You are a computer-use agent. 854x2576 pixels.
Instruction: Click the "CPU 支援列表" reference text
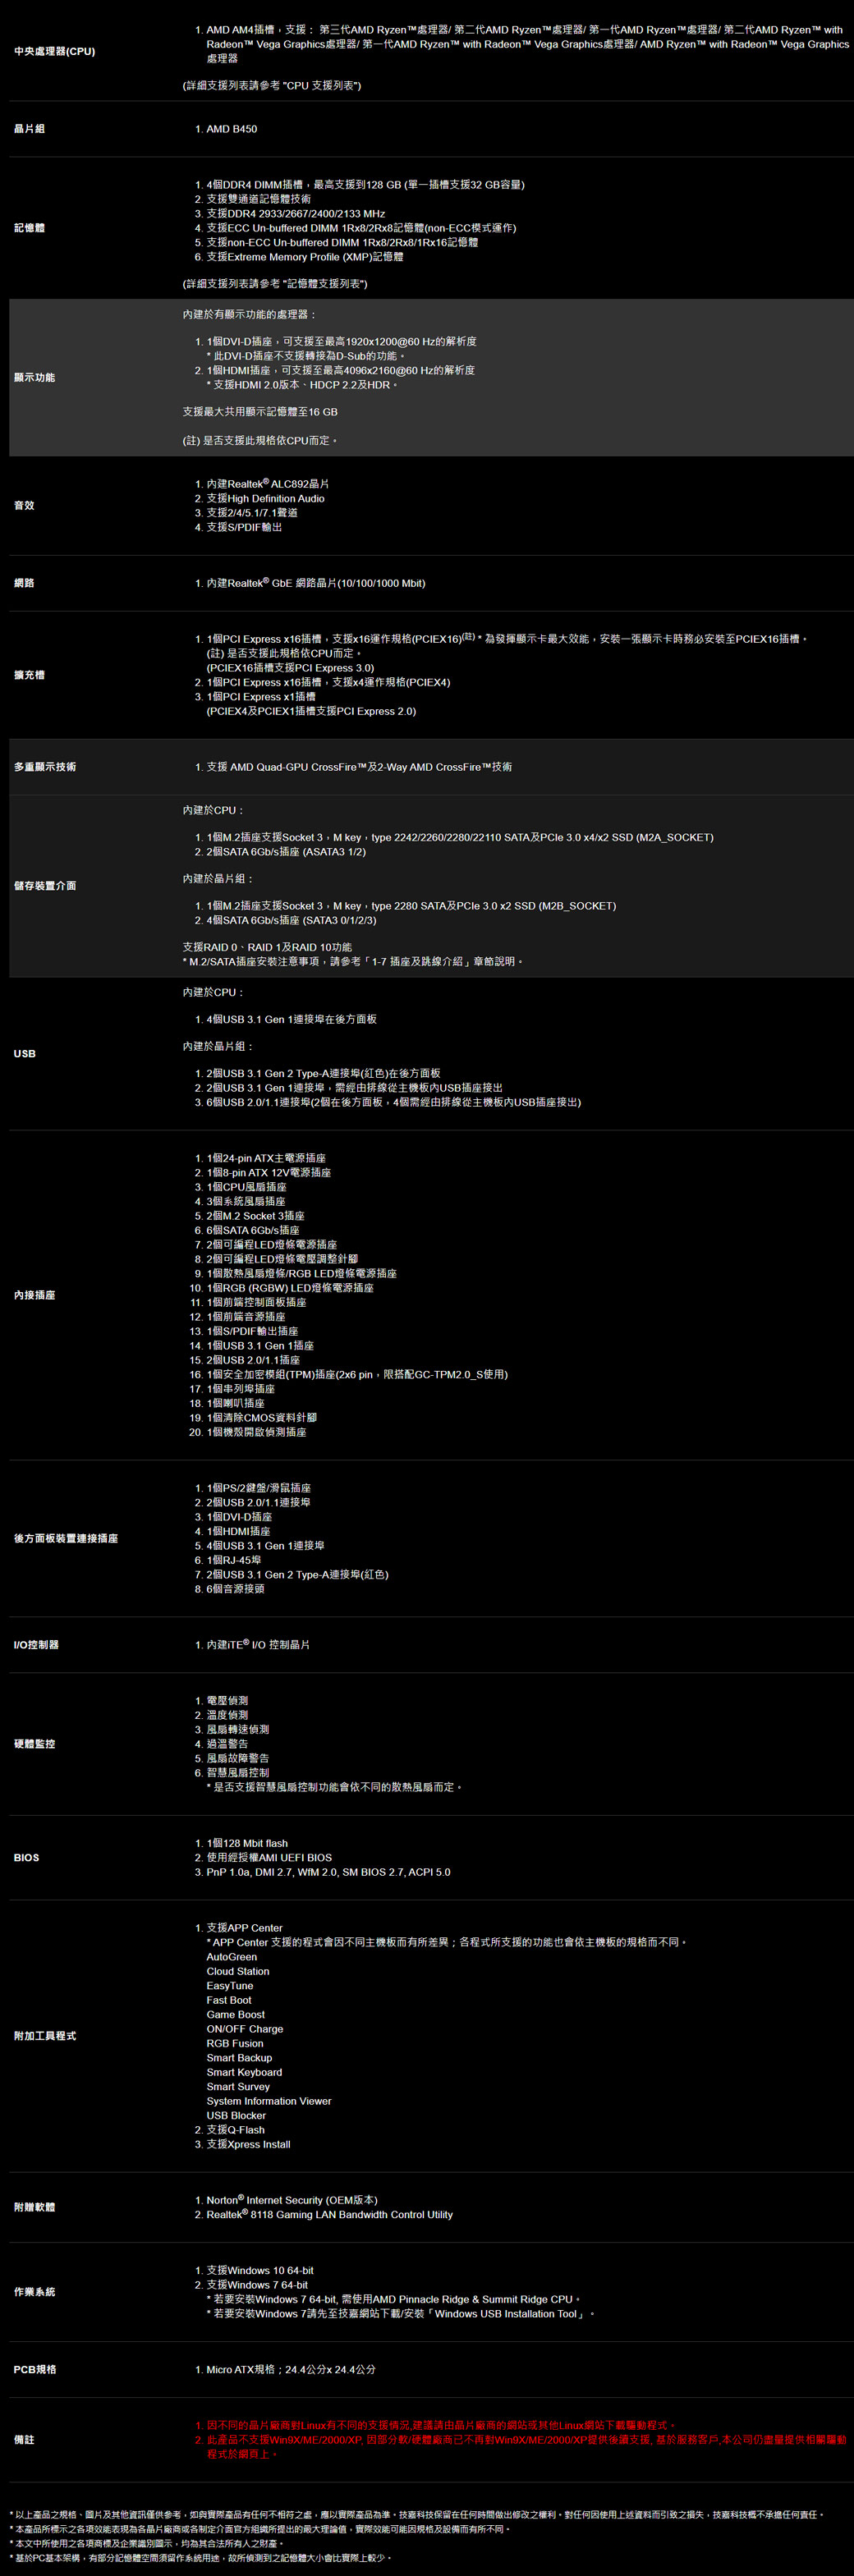(x=323, y=86)
